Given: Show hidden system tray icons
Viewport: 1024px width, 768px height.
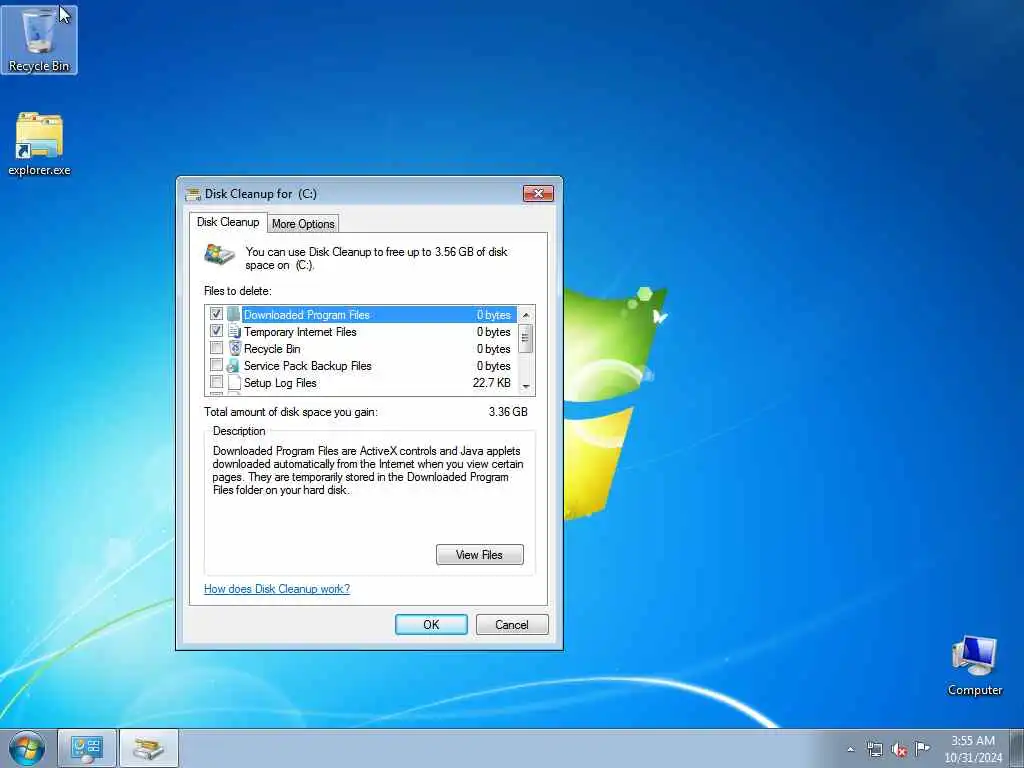Looking at the screenshot, I should pyautogui.click(x=850, y=749).
